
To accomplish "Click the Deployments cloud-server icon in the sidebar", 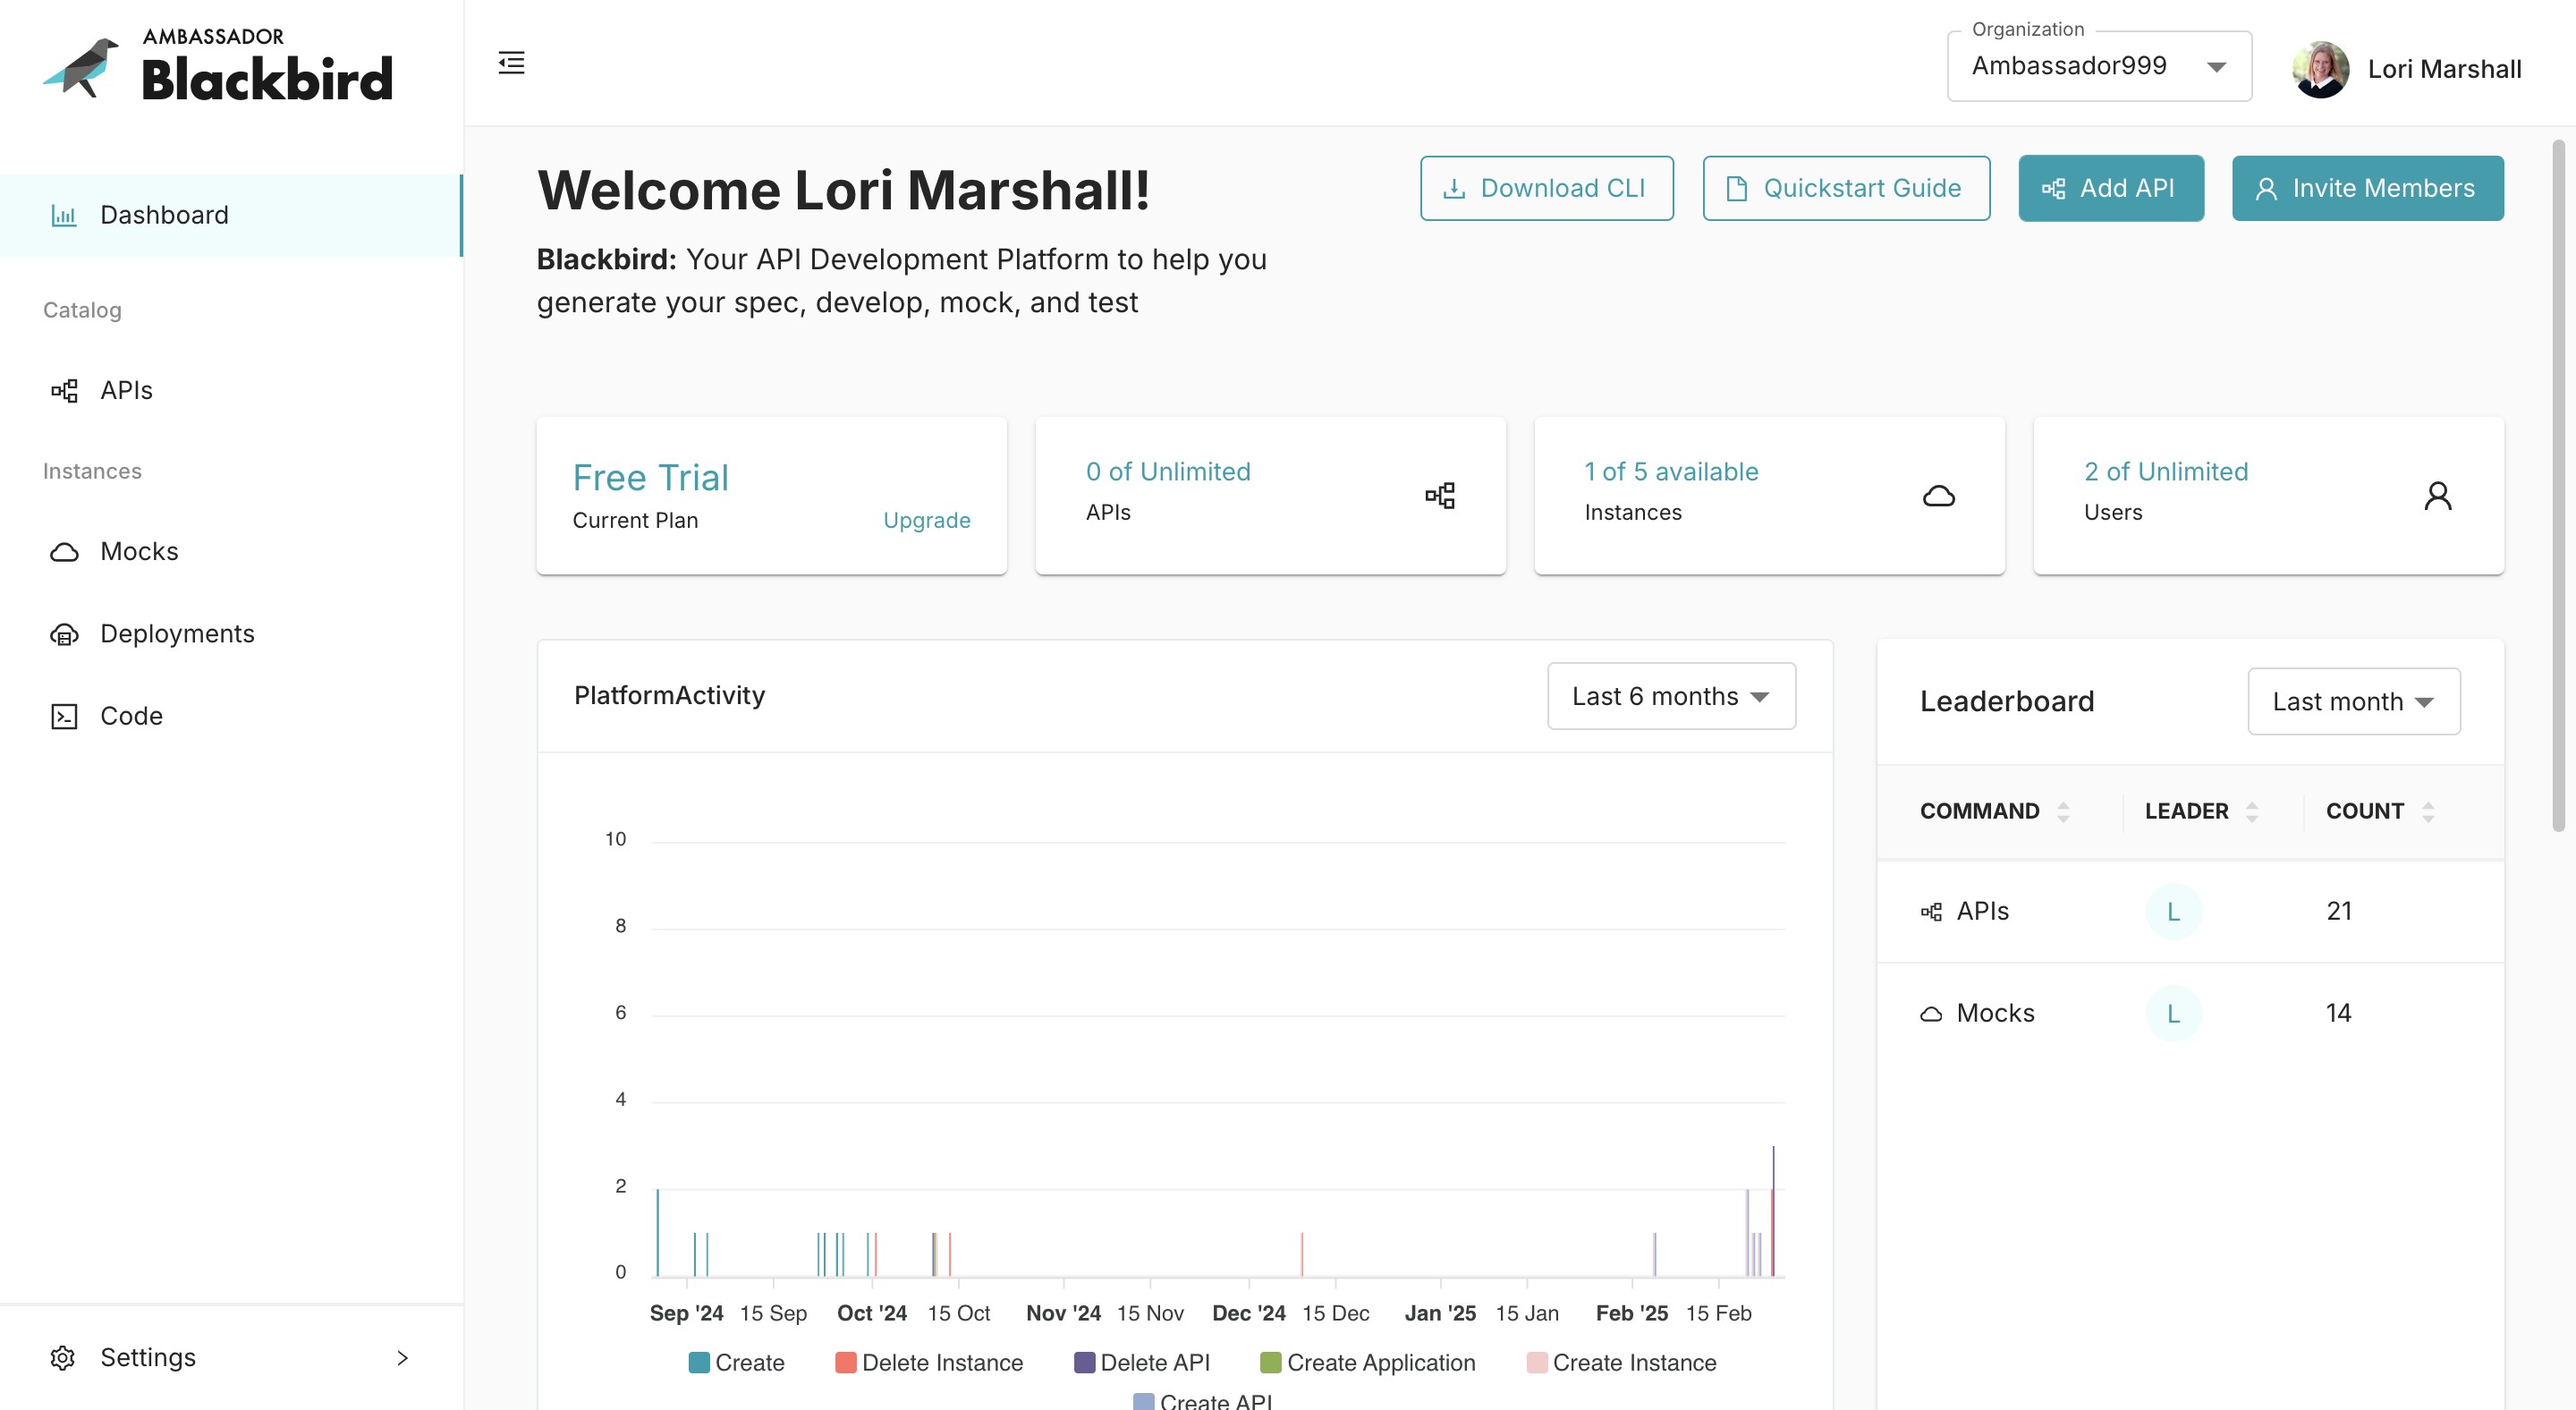I will tap(64, 634).
